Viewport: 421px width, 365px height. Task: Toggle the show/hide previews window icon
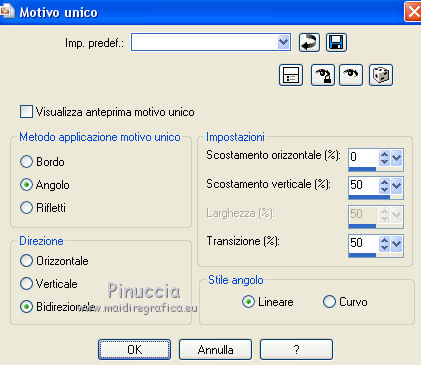click(291, 75)
